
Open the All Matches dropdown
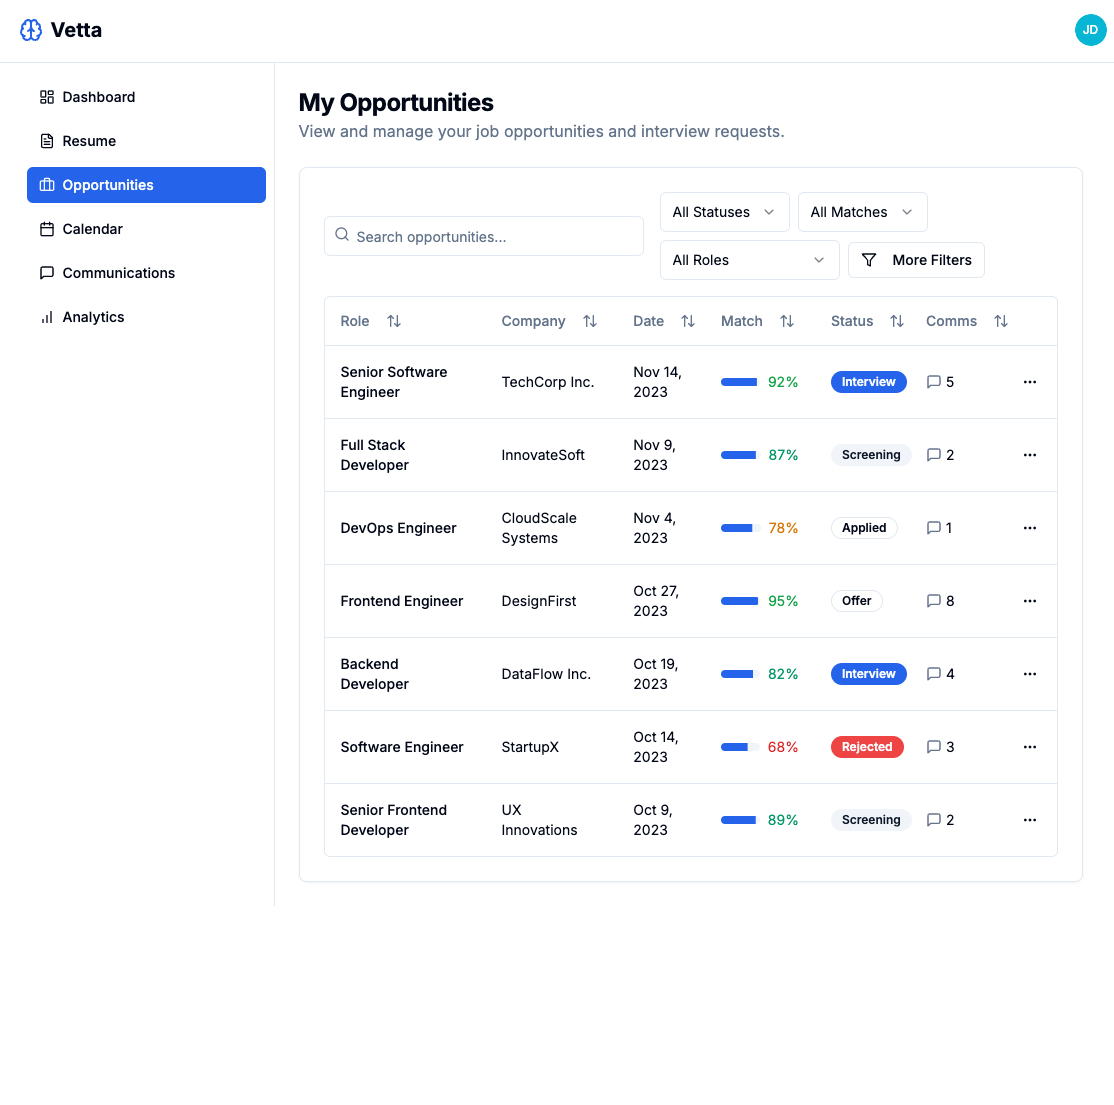pyautogui.click(x=862, y=212)
